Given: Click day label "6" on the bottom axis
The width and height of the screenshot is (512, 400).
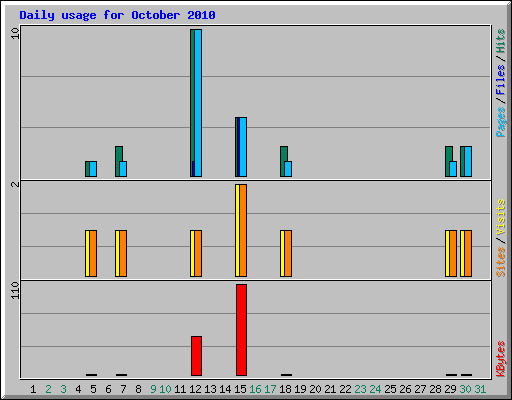Looking at the screenshot, I should point(108,389).
